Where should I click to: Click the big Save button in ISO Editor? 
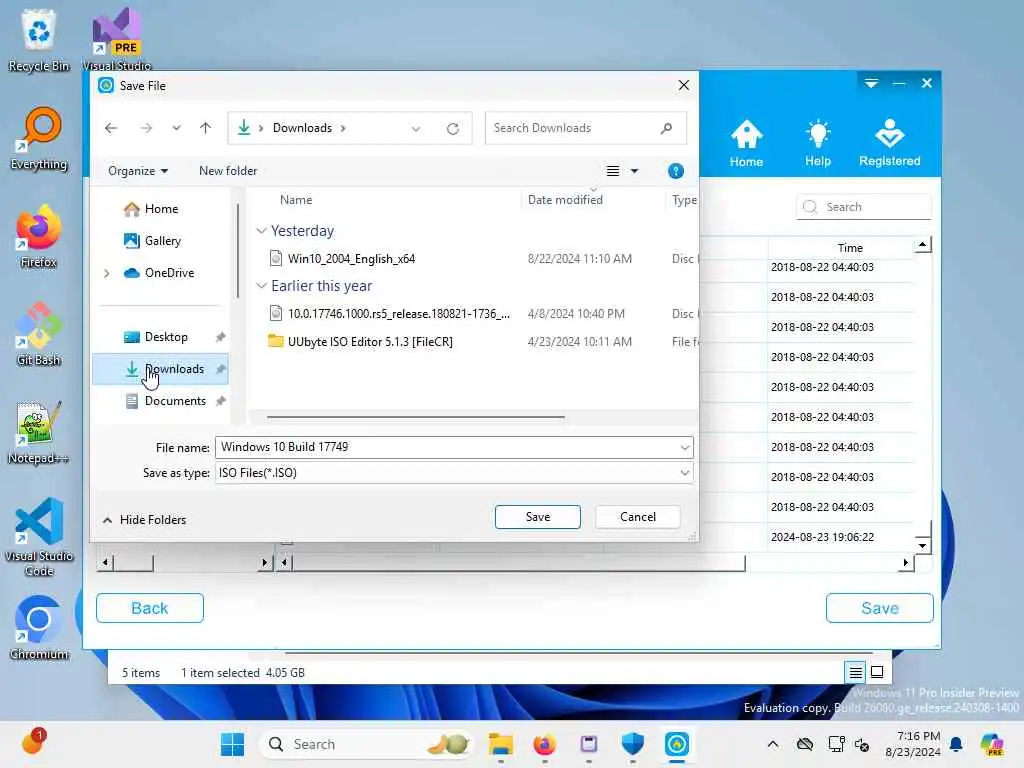[879, 608]
